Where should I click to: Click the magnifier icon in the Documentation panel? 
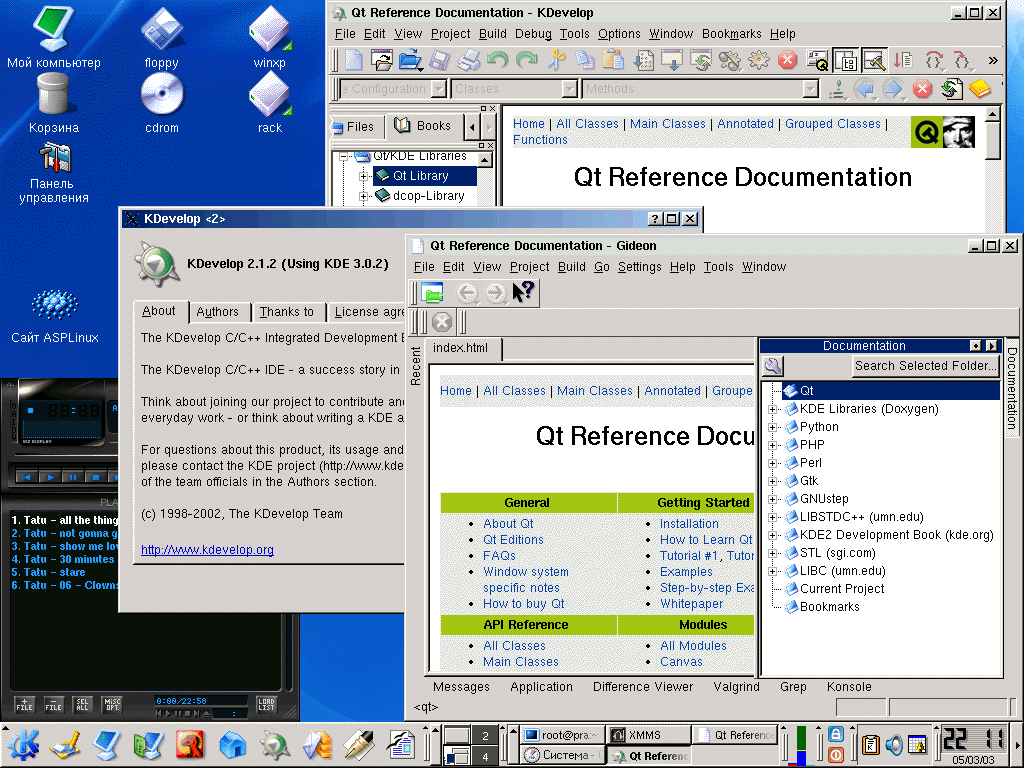tap(773, 366)
